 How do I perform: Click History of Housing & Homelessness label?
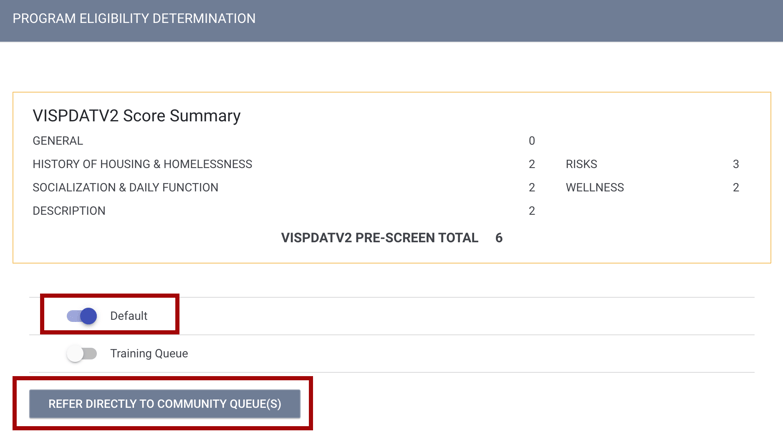point(142,164)
